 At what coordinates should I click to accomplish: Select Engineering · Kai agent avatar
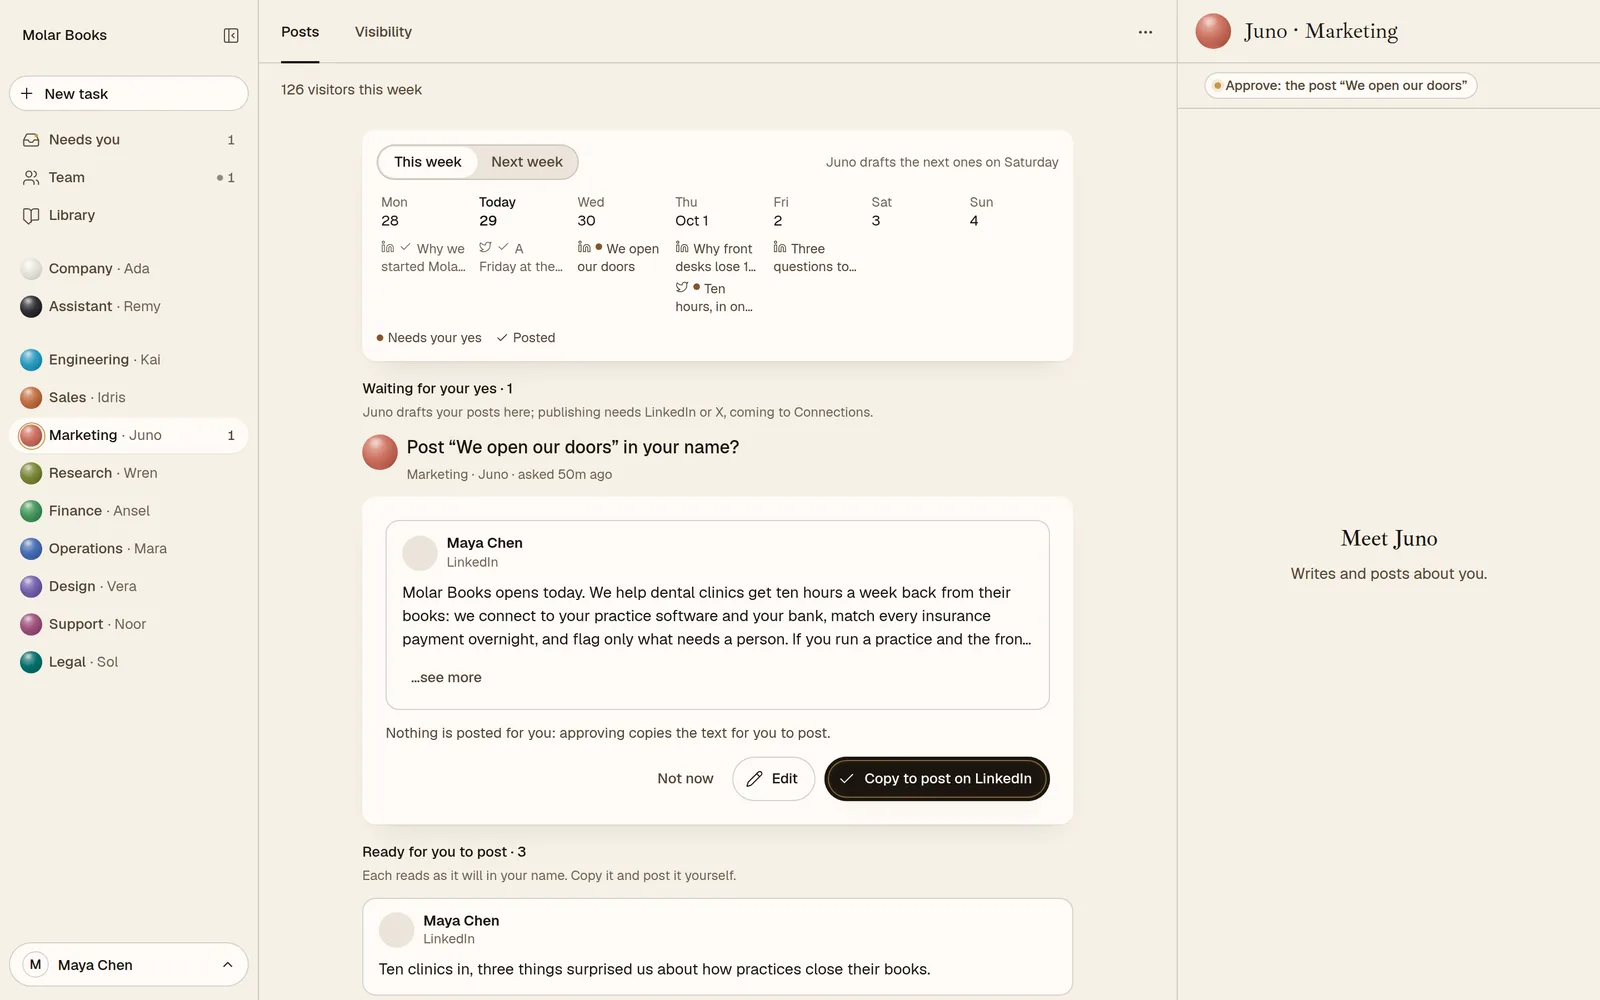(x=31, y=360)
